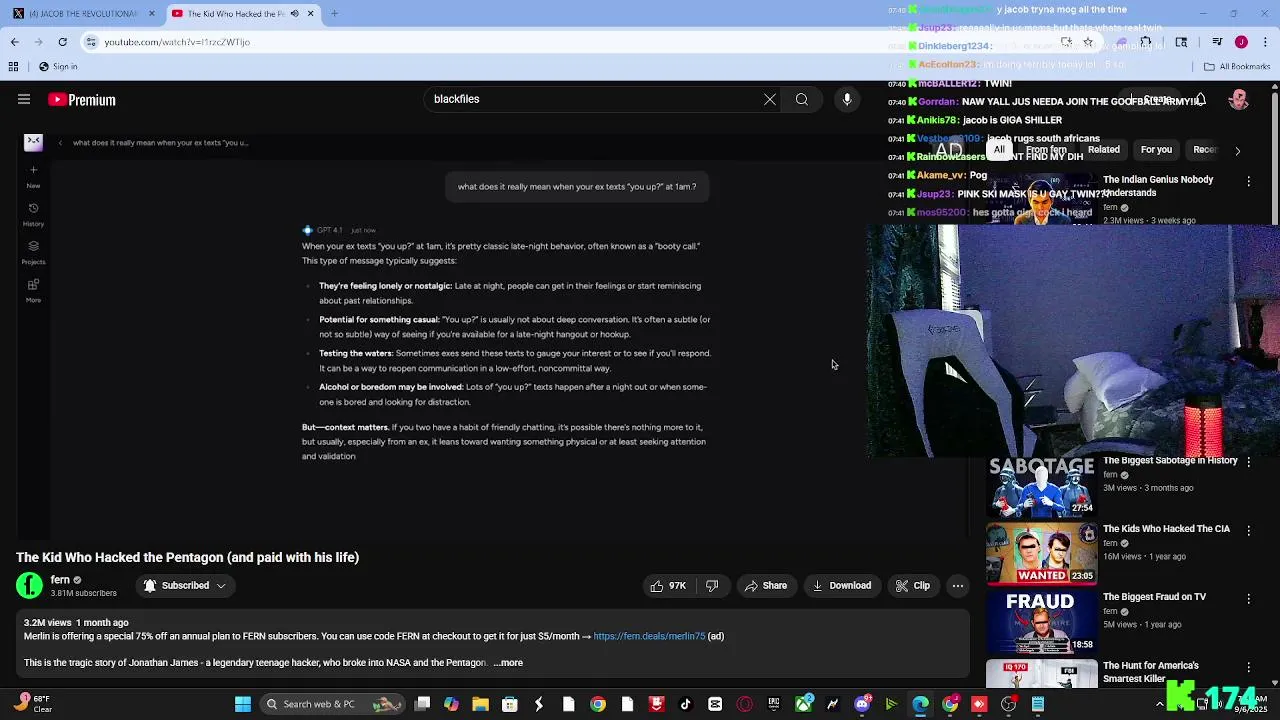The height and width of the screenshot is (720, 1280).
Task: Open the Sign in bookmark
Action: (58, 66)
